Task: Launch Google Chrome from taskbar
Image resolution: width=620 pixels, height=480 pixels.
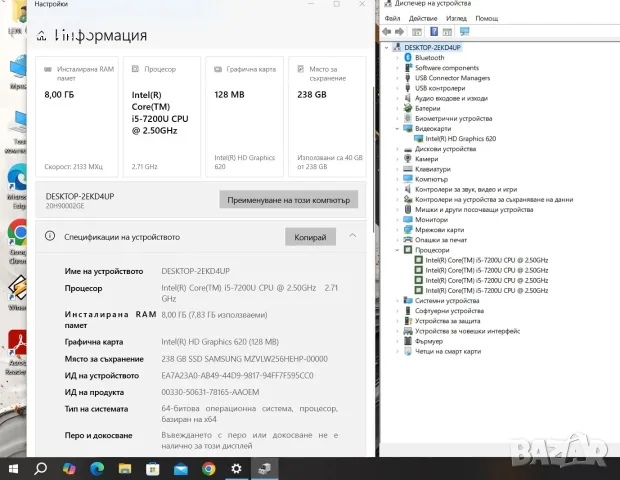Action: pos(209,469)
